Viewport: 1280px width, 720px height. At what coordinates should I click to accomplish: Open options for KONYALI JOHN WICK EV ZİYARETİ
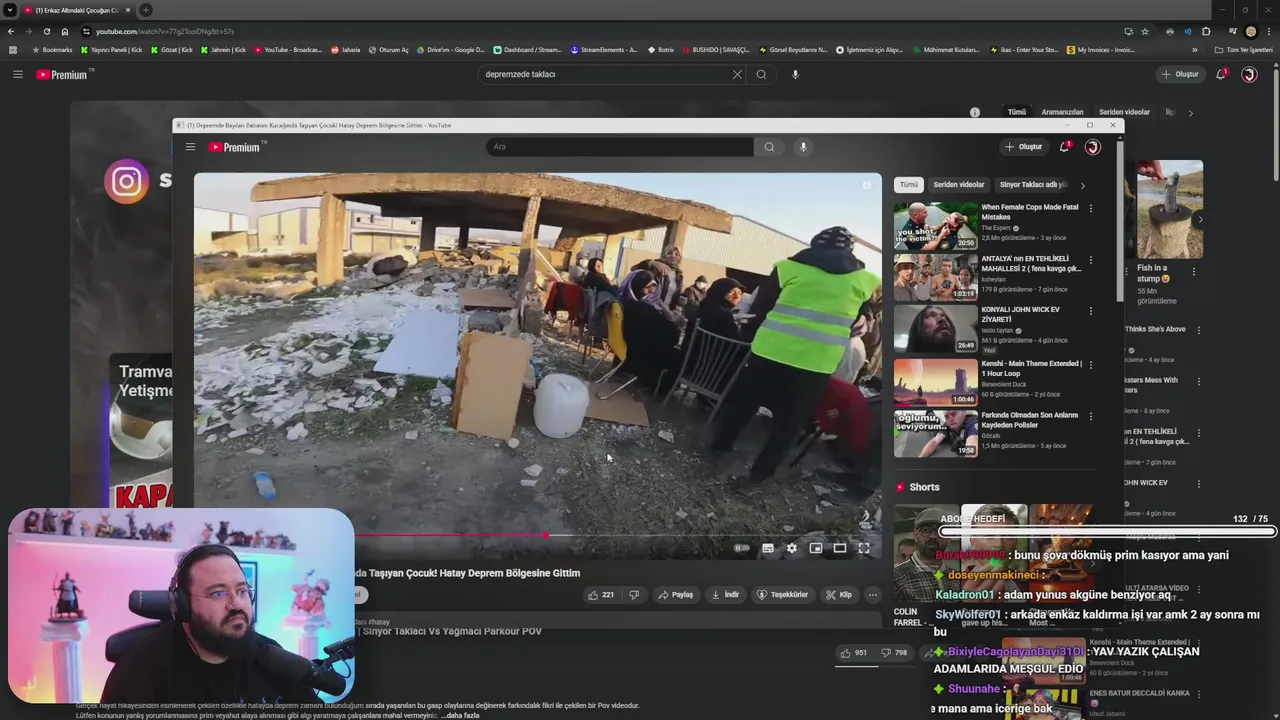click(x=1091, y=311)
